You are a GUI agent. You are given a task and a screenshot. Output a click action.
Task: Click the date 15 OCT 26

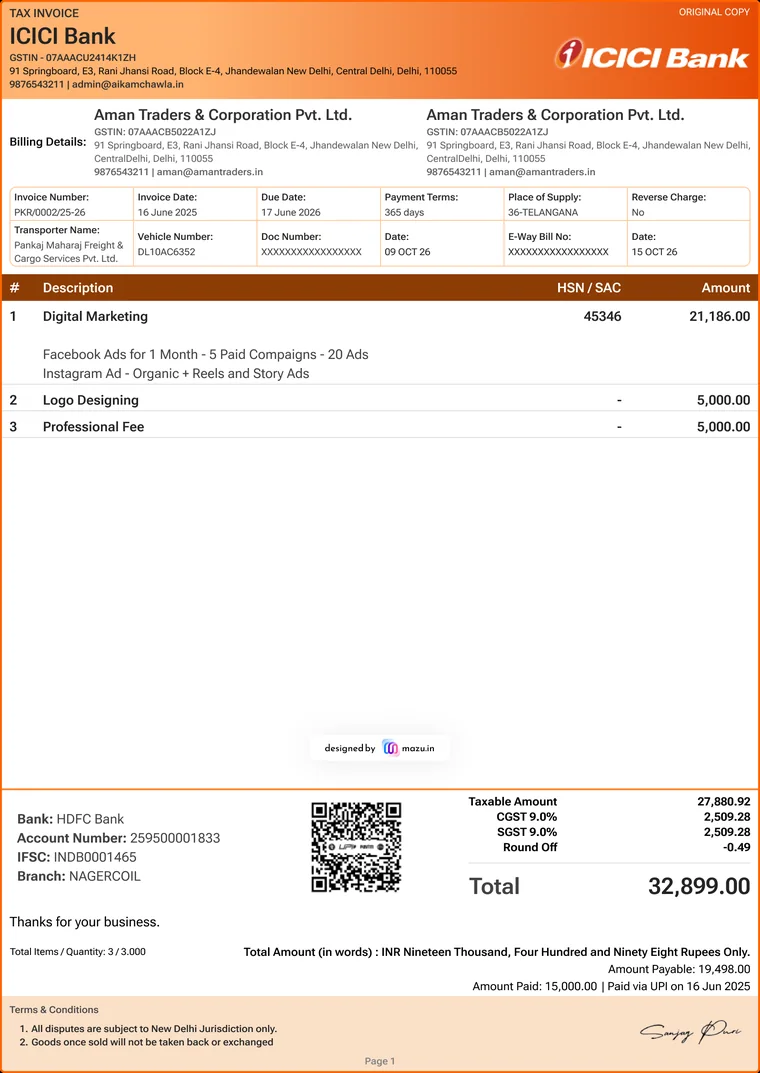coord(655,252)
